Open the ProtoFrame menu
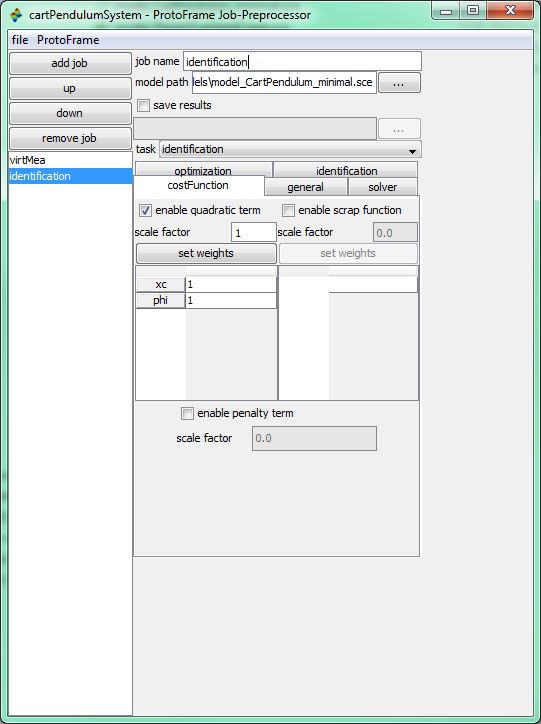The image size is (541, 724). [x=68, y=40]
